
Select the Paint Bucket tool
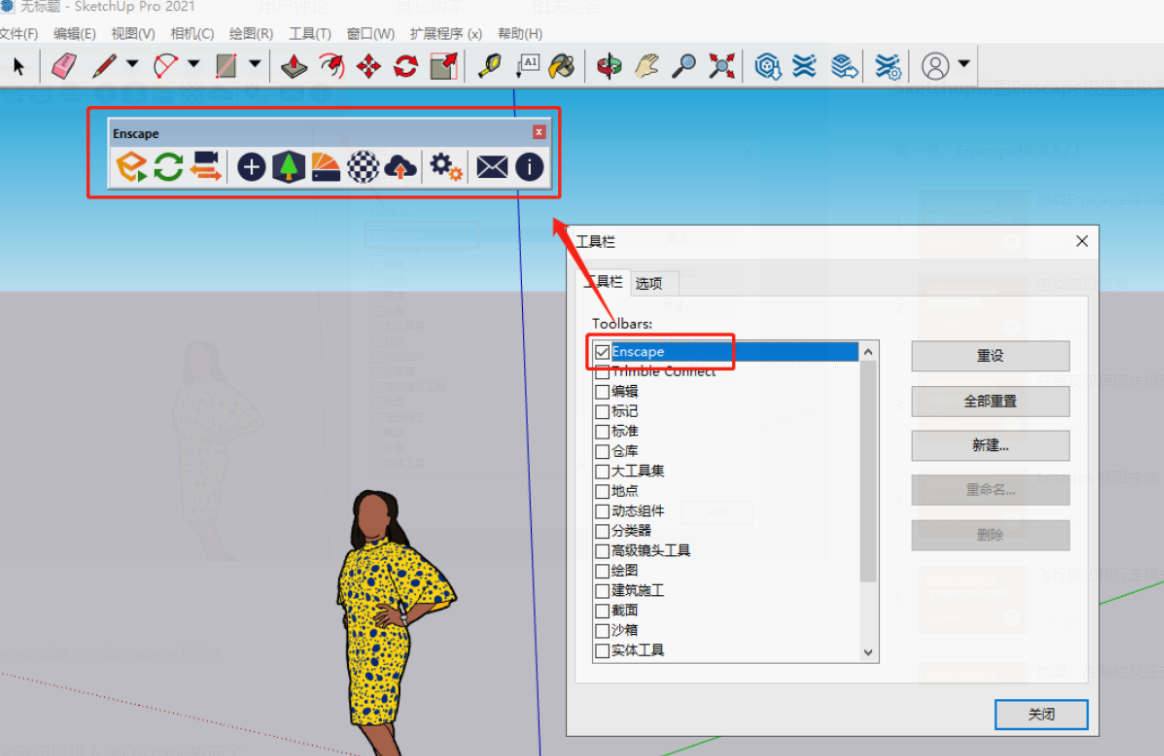(x=563, y=67)
